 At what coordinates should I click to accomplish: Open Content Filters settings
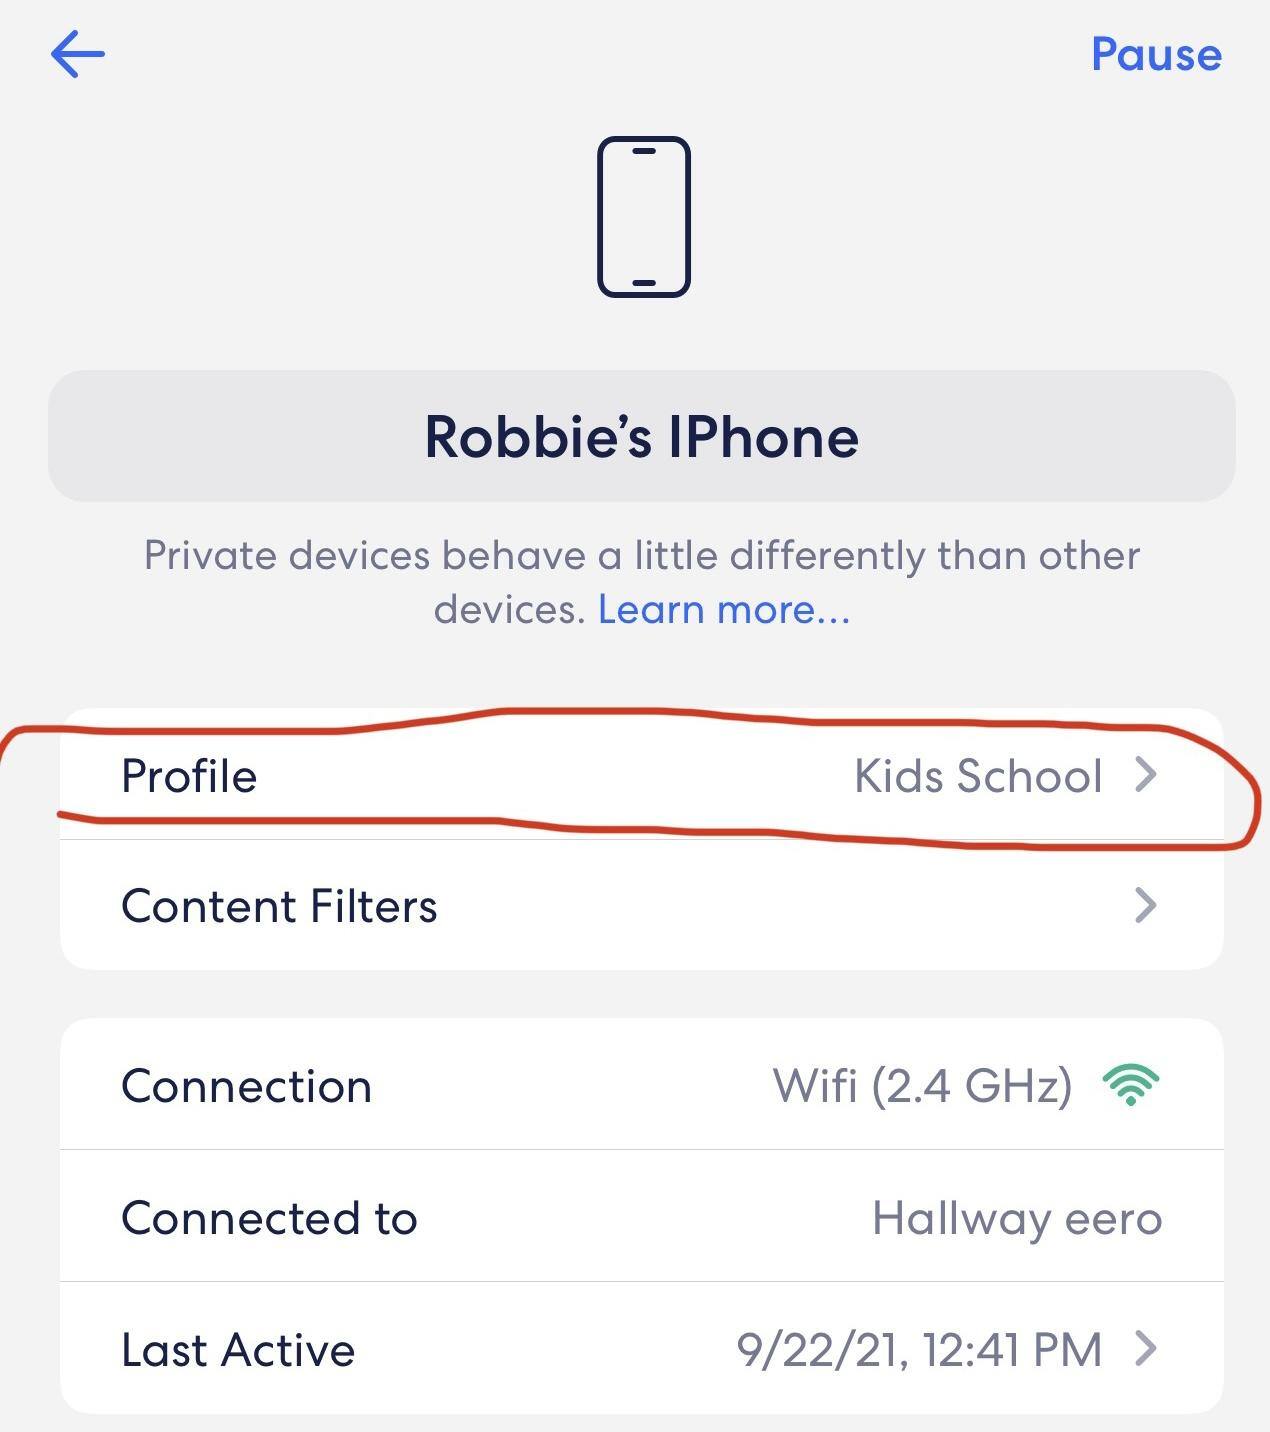[640, 906]
